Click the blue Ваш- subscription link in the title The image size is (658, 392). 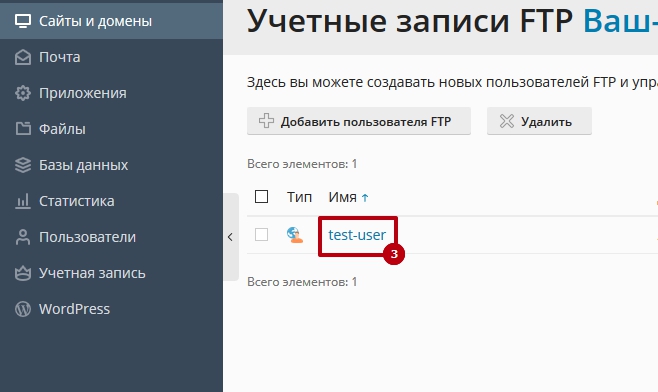[620, 20]
